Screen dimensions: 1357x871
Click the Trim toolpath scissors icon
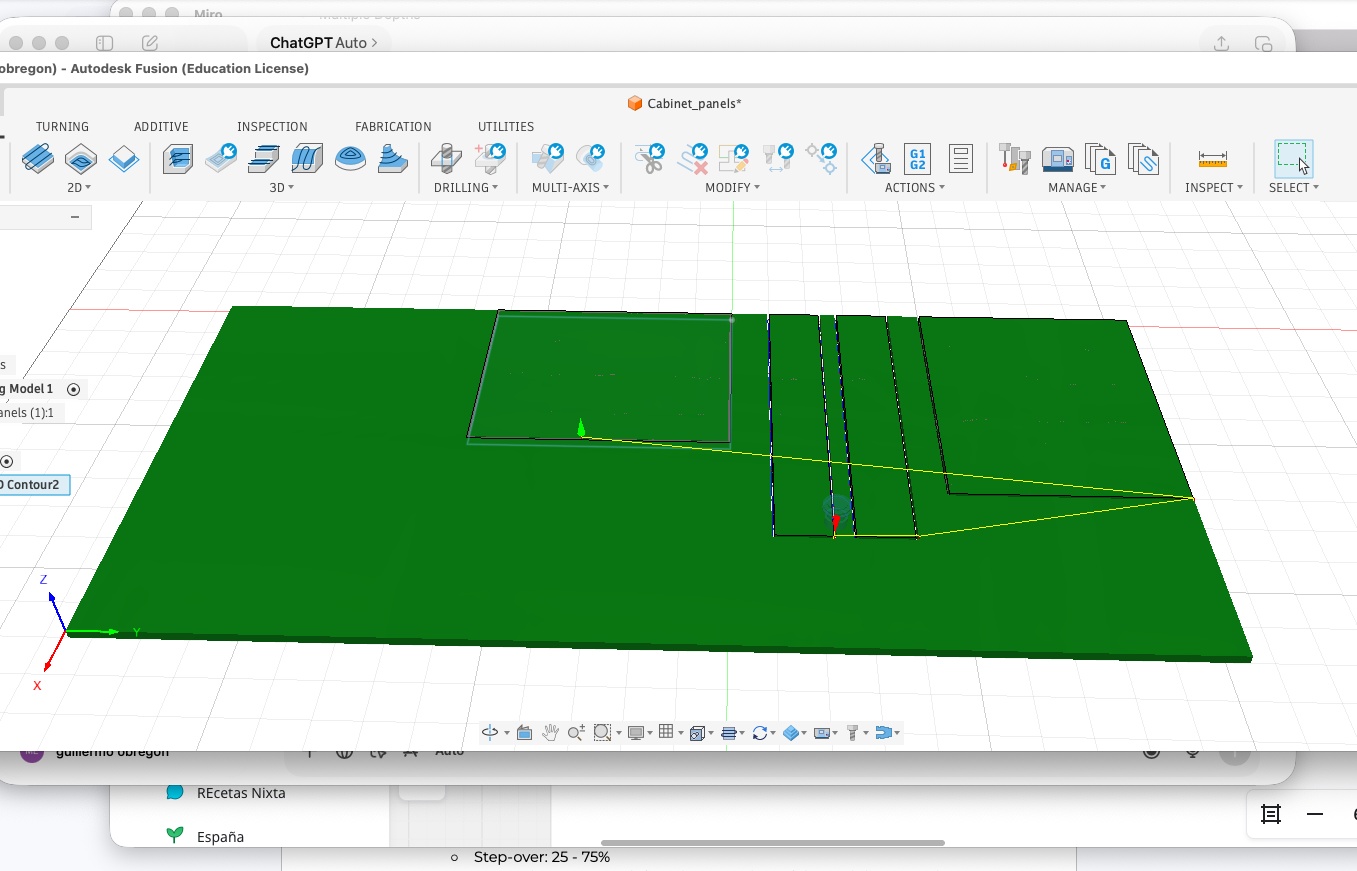650,158
